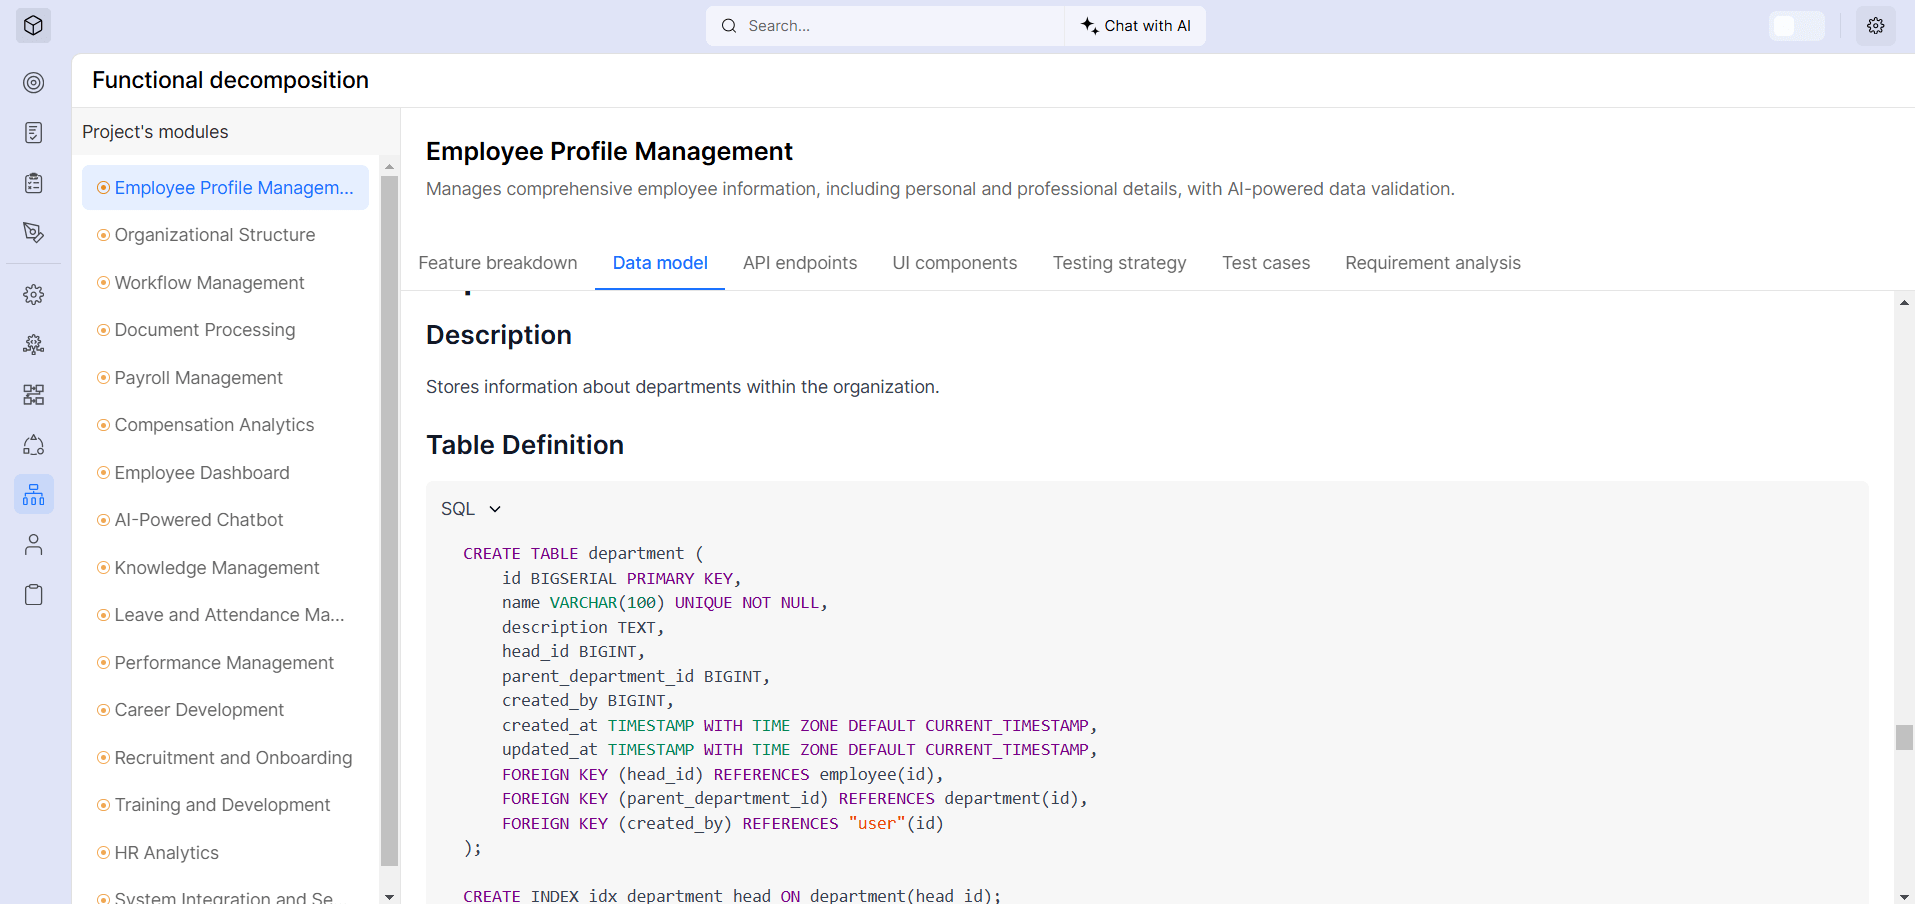The height and width of the screenshot is (904, 1915).
Task: Open the API endpoints tab
Action: [x=800, y=263]
